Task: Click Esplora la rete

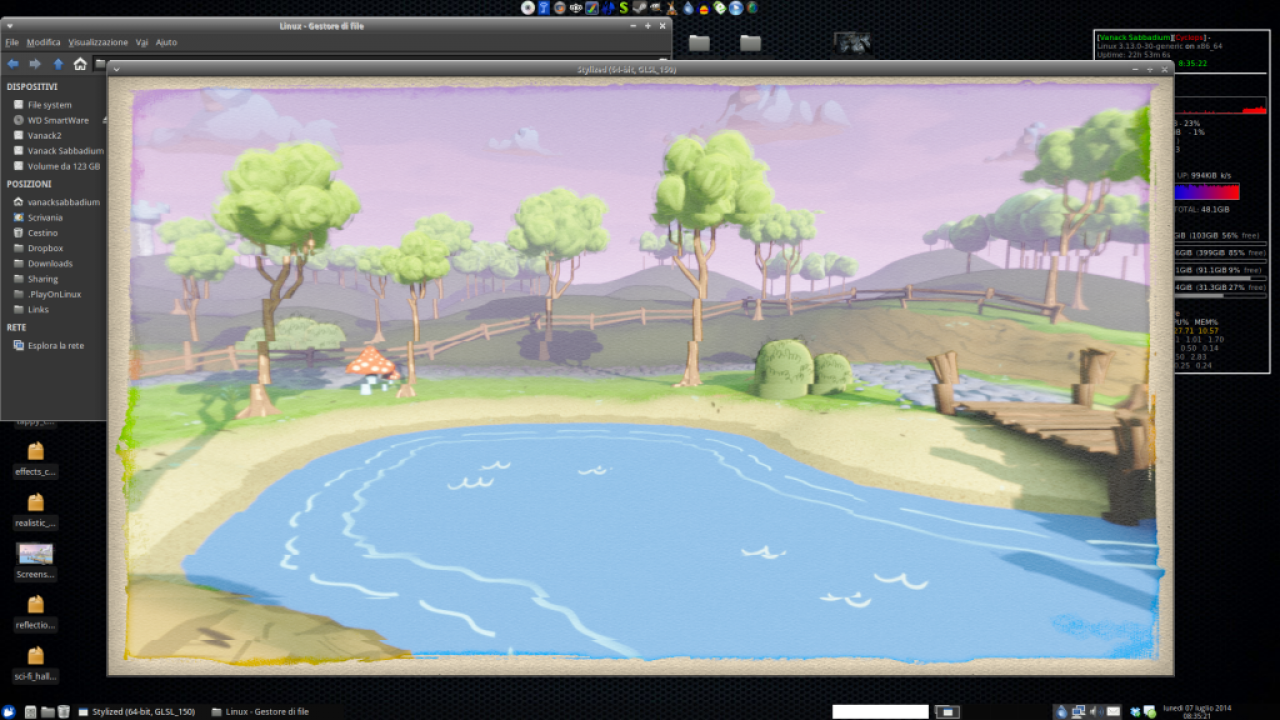Action: pyautogui.click(x=55, y=346)
